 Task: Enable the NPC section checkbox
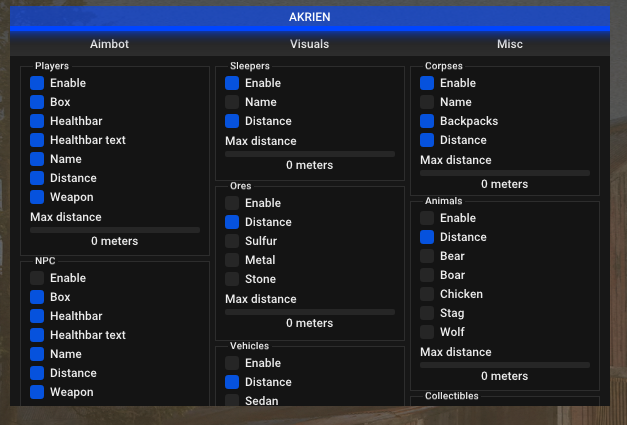[x=37, y=278]
